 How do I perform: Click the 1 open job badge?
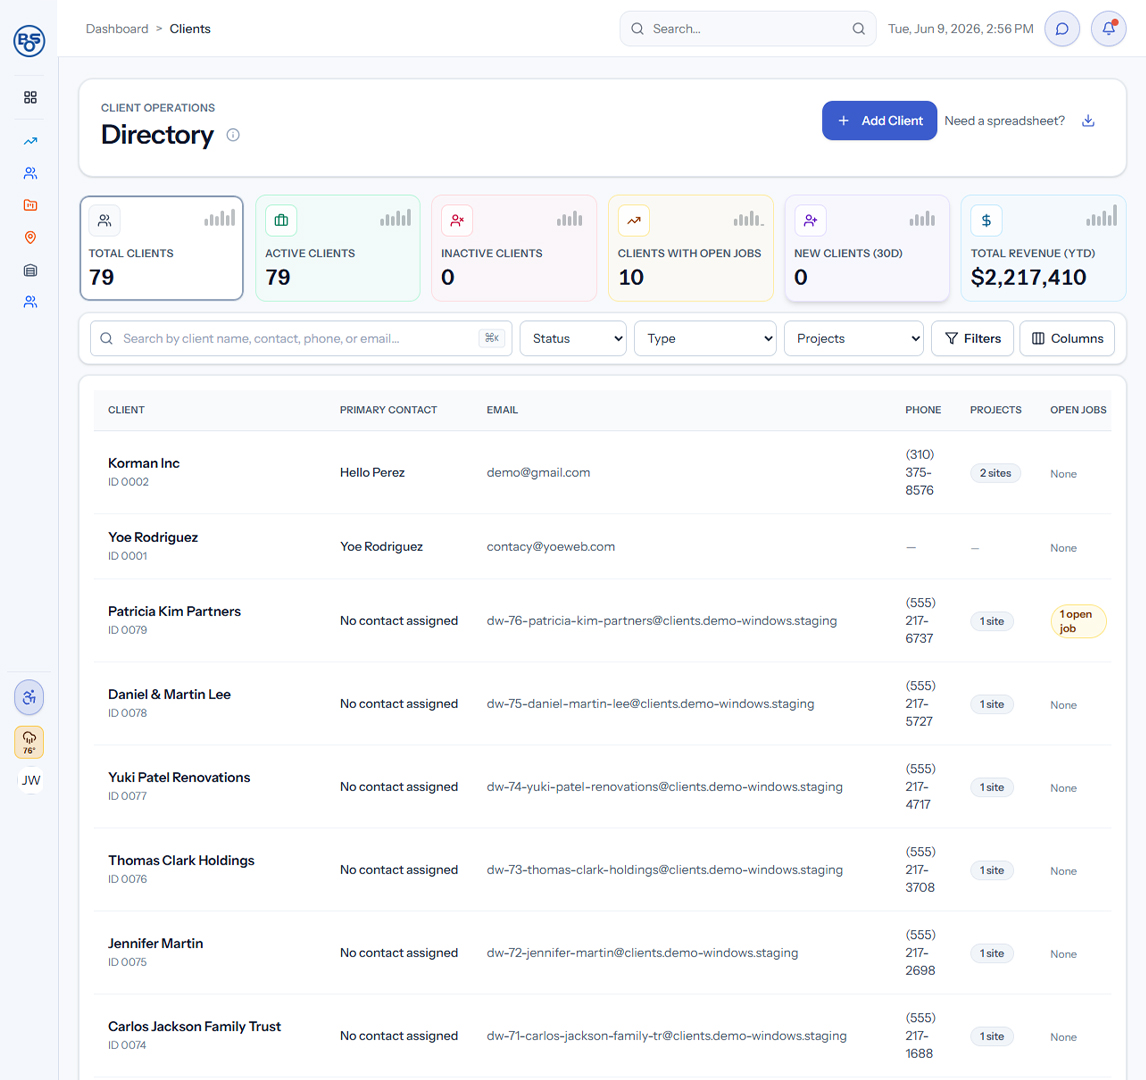[1078, 621]
